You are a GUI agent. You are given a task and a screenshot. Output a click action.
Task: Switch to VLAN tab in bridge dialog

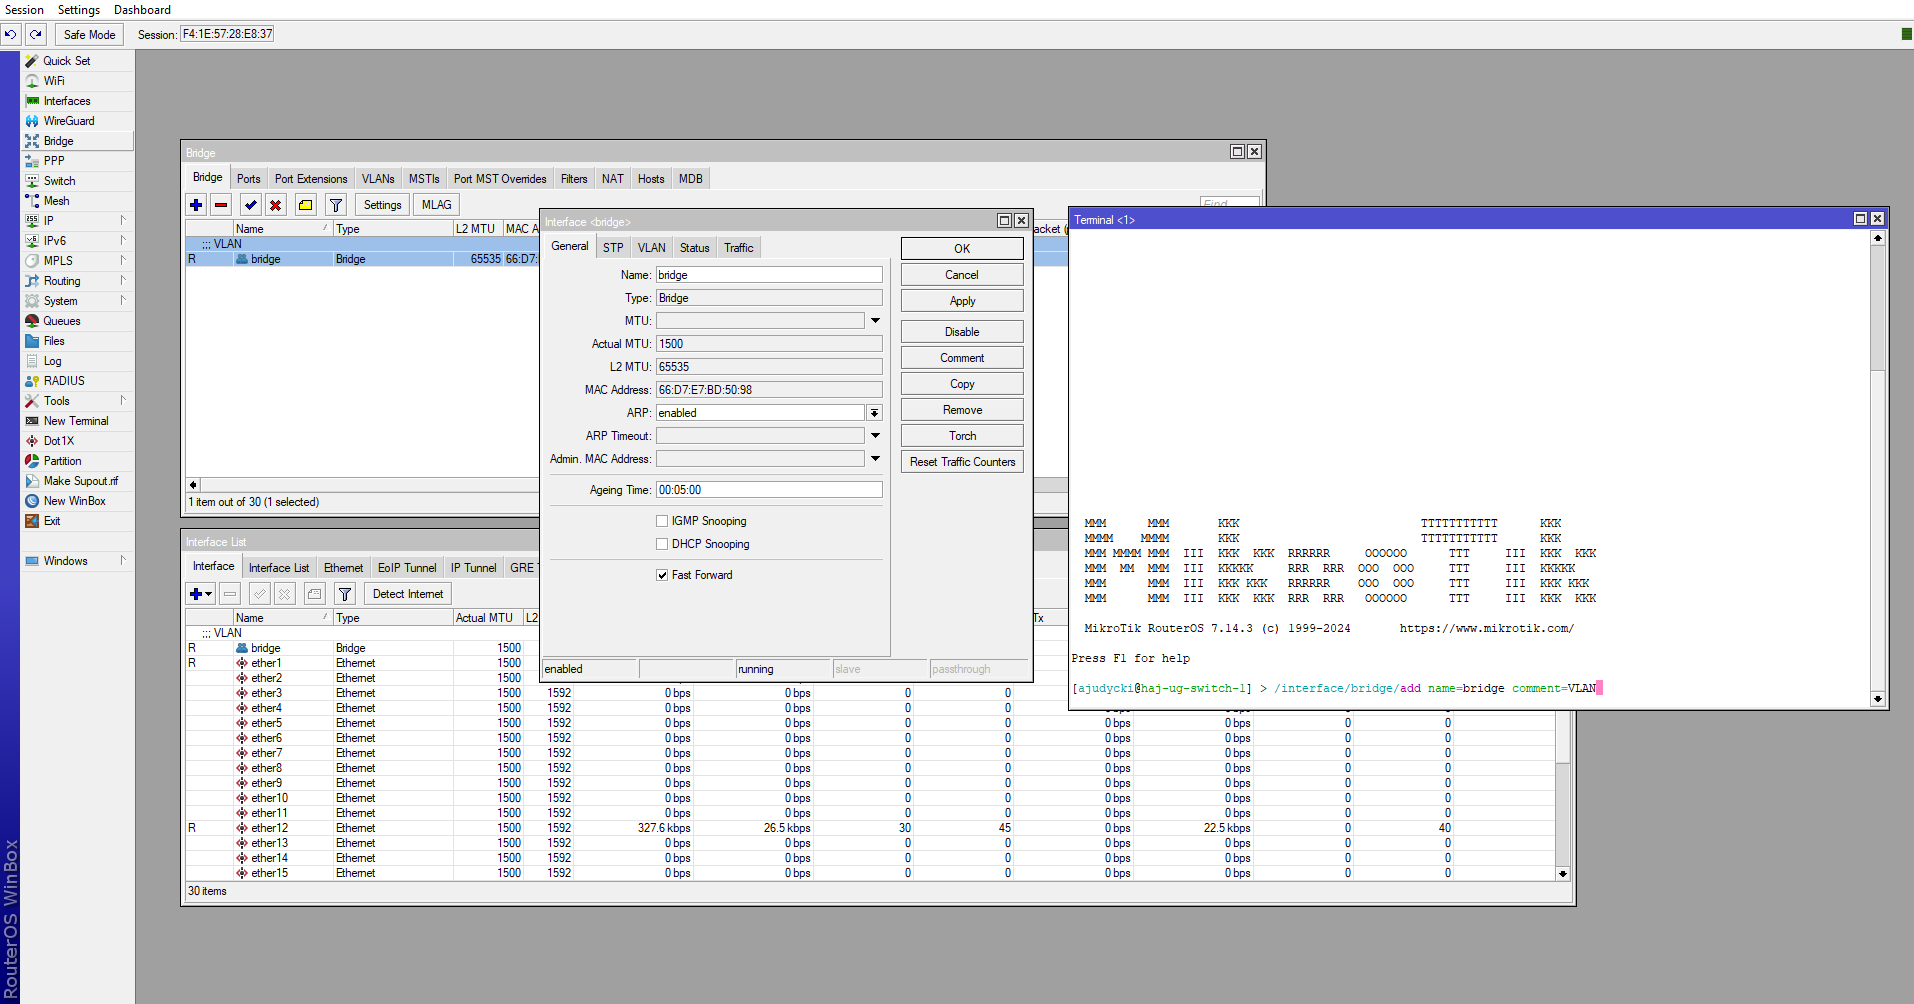[x=652, y=248]
